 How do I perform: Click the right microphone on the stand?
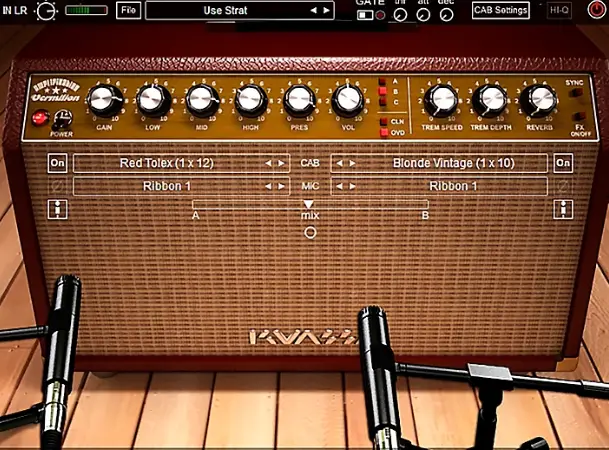379,377
